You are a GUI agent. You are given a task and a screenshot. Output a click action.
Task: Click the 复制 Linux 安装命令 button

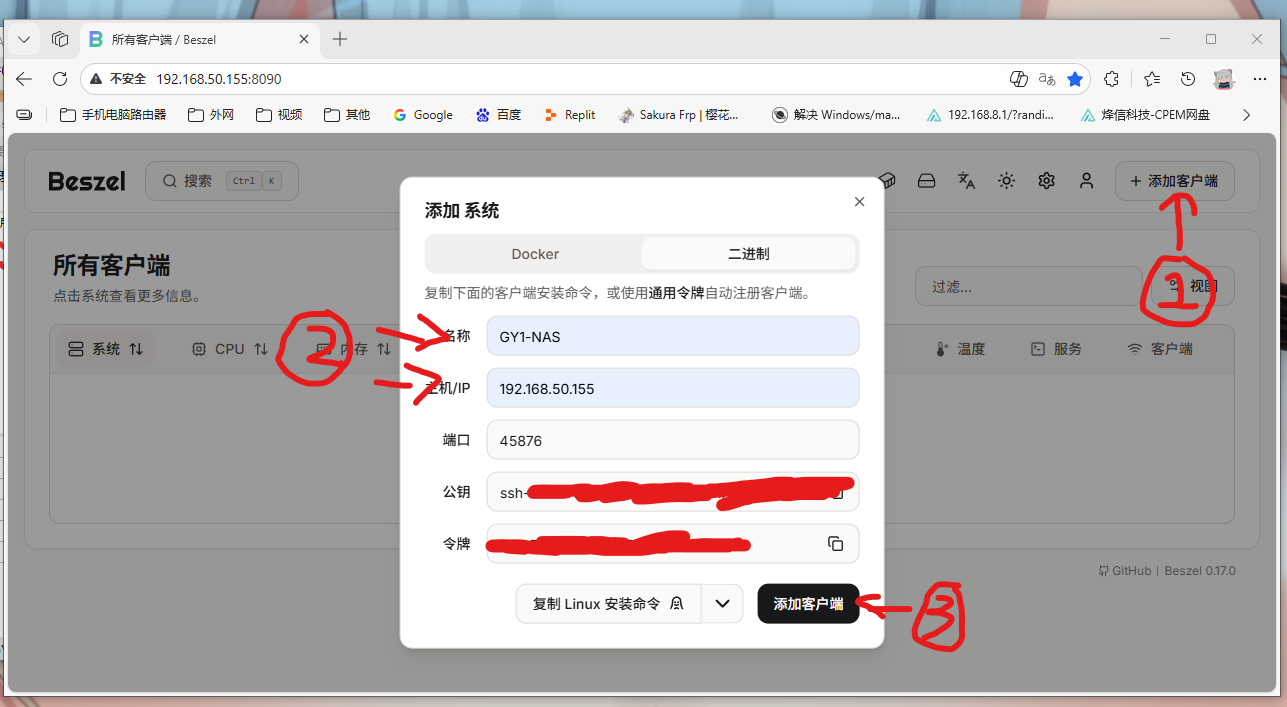pos(608,604)
